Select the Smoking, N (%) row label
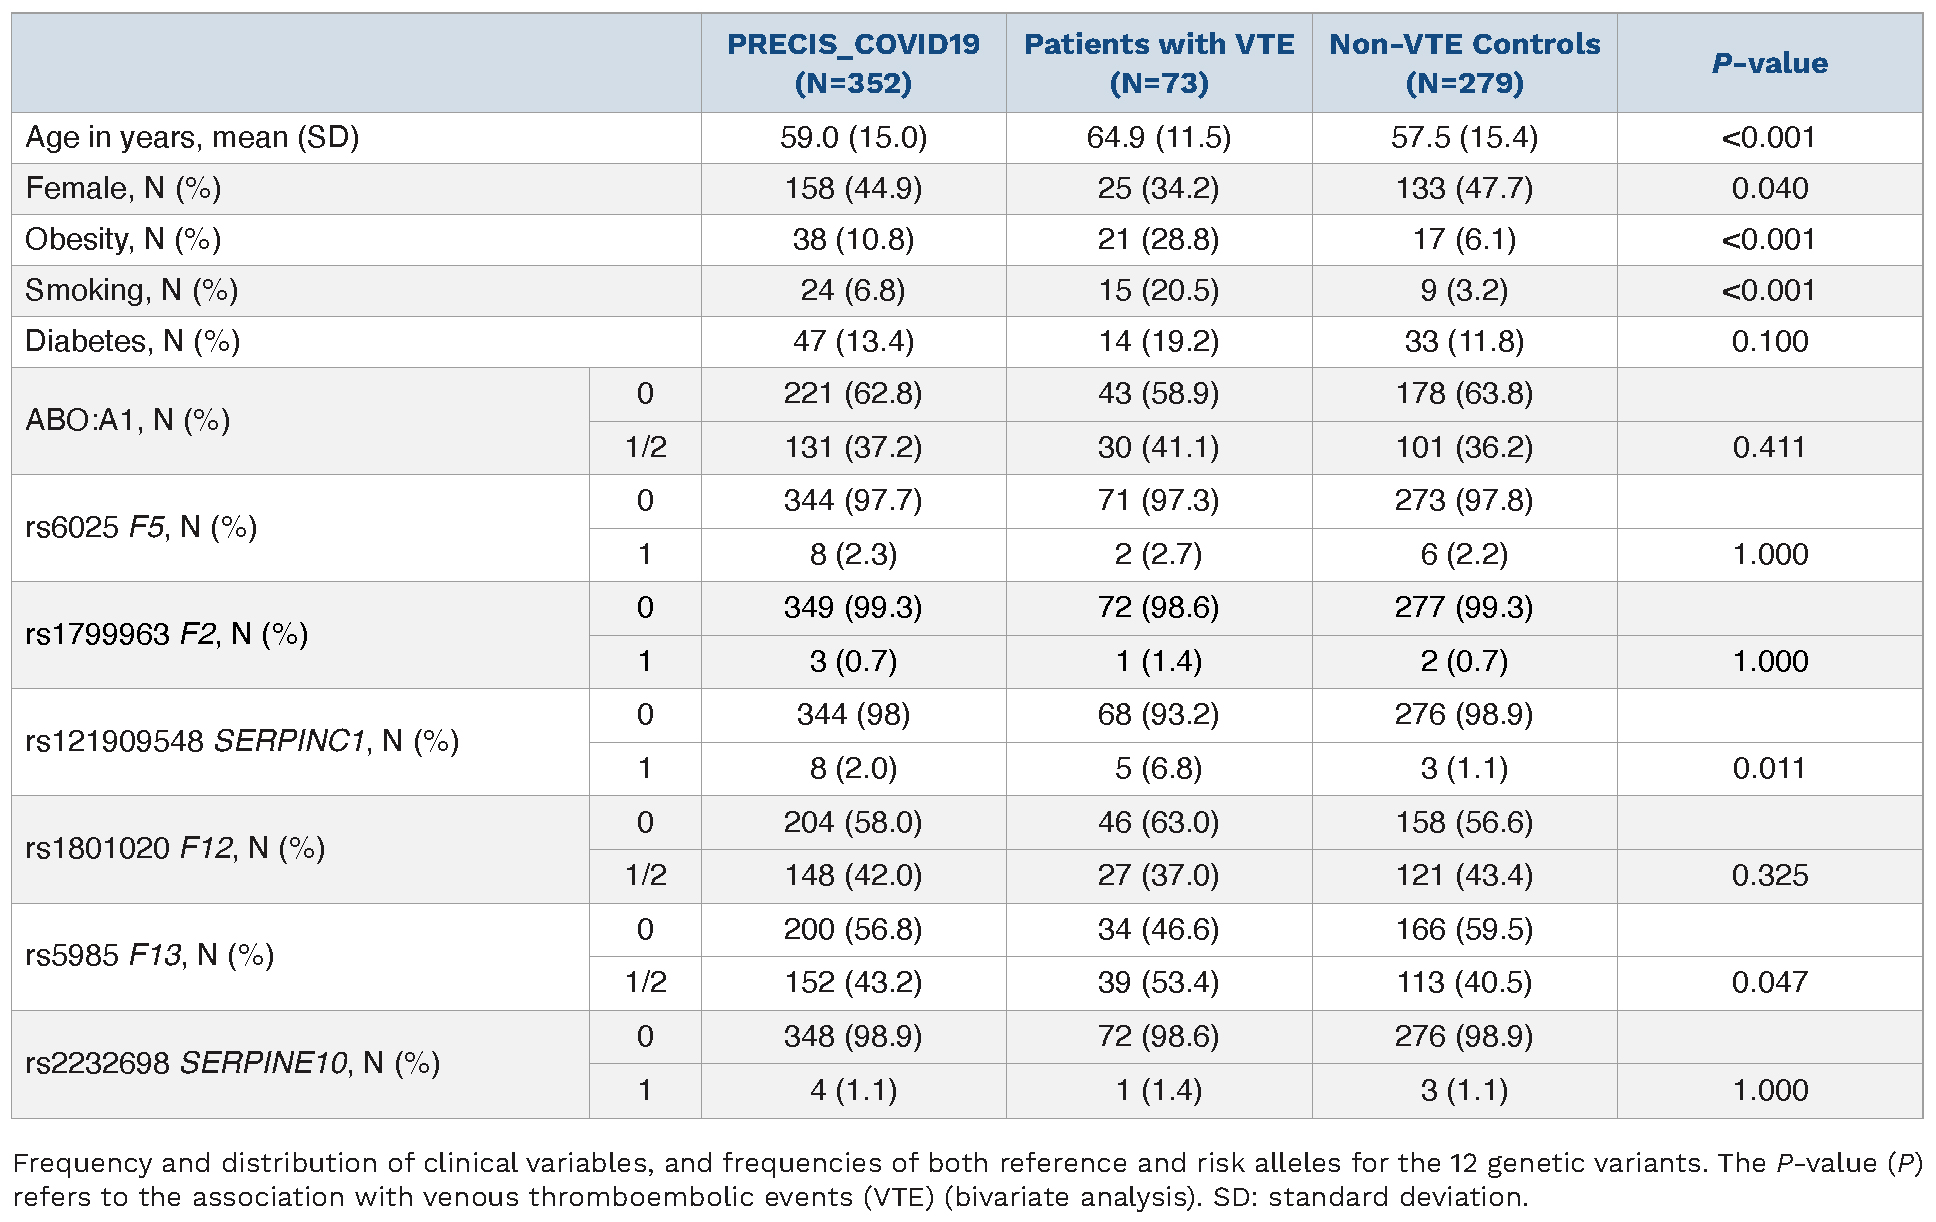The height and width of the screenshot is (1222, 1936). [131, 290]
